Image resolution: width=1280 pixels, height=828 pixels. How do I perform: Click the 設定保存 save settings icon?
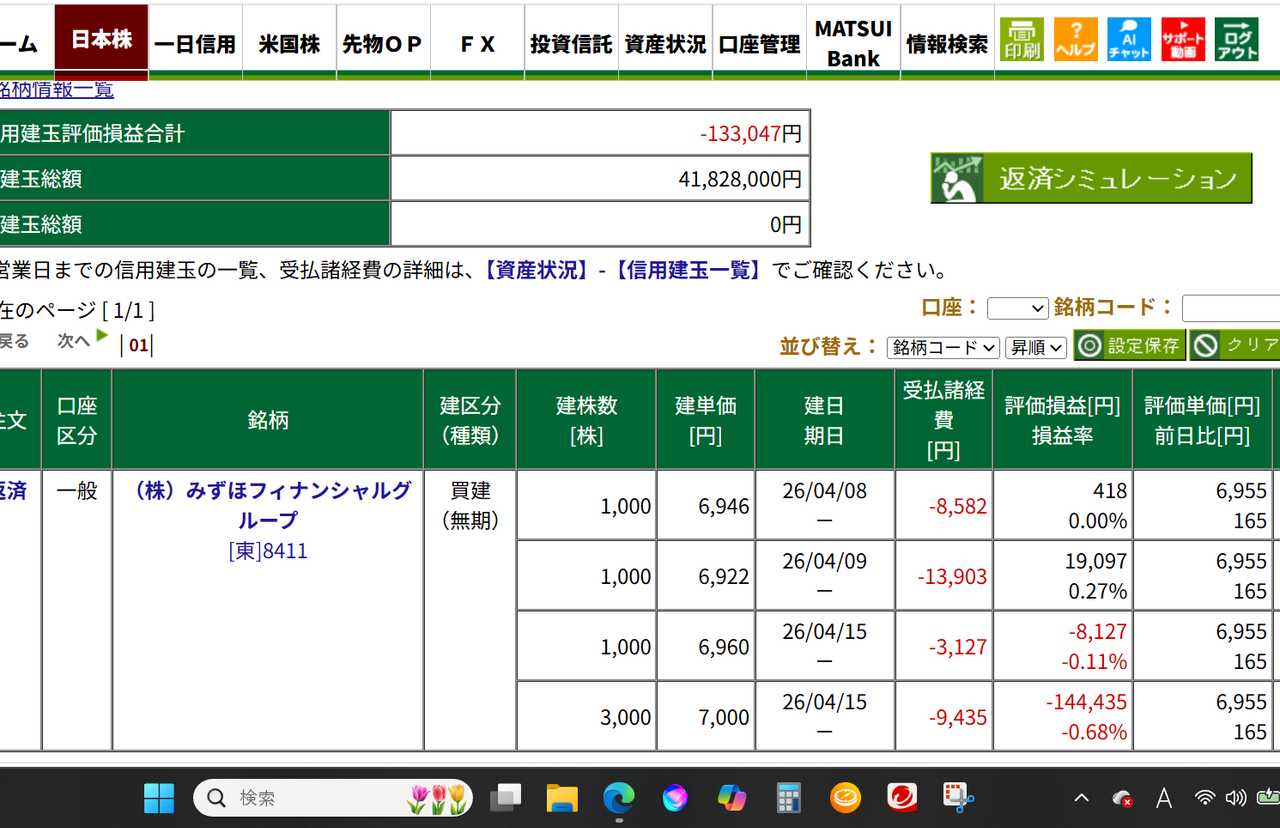1129,344
